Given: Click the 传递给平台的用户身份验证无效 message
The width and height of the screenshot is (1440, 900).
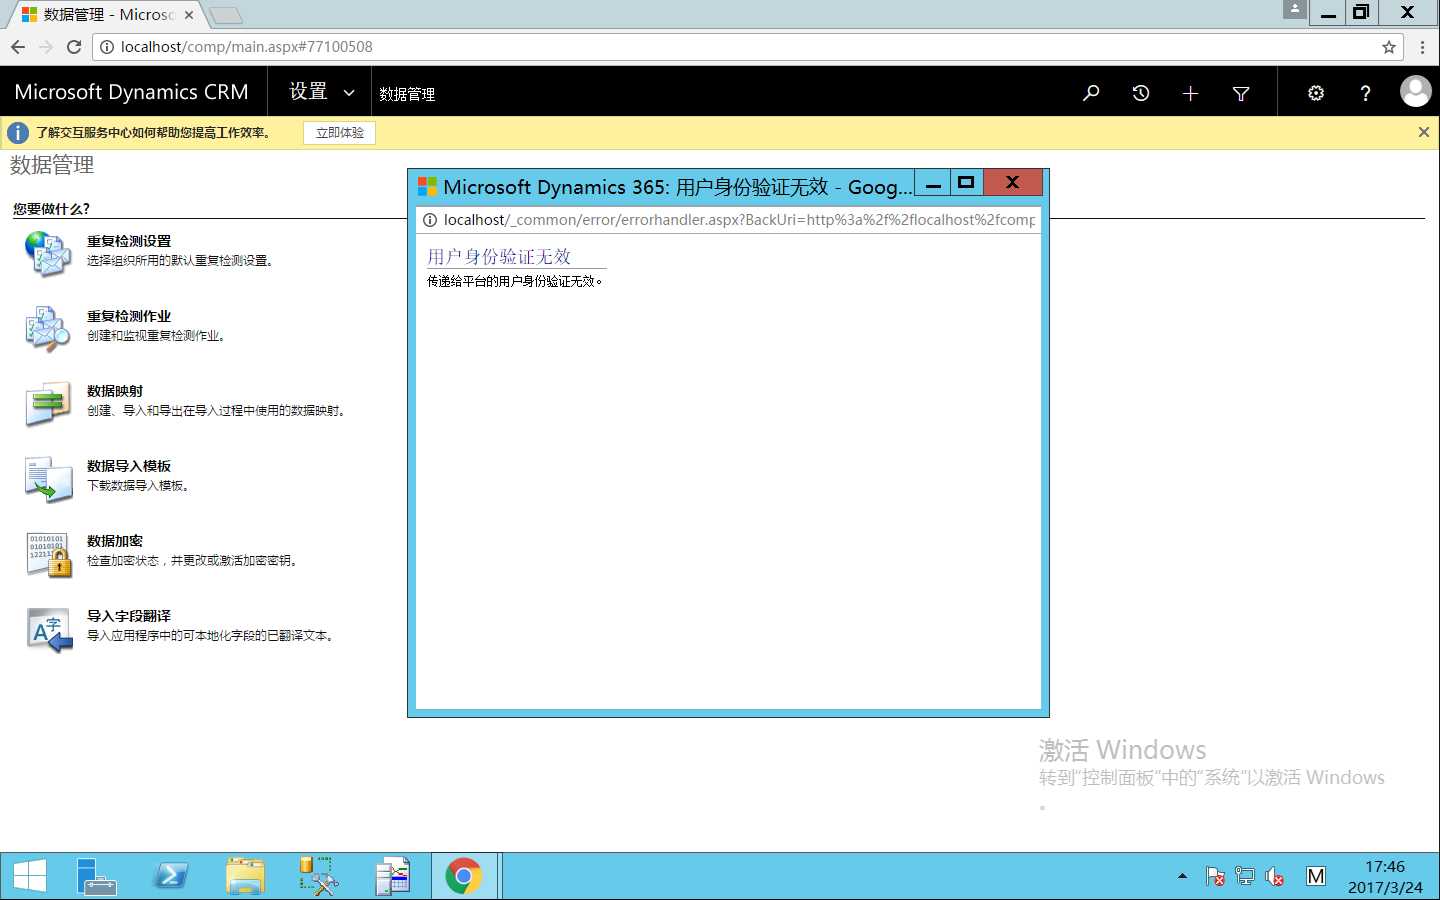Looking at the screenshot, I should point(515,282).
